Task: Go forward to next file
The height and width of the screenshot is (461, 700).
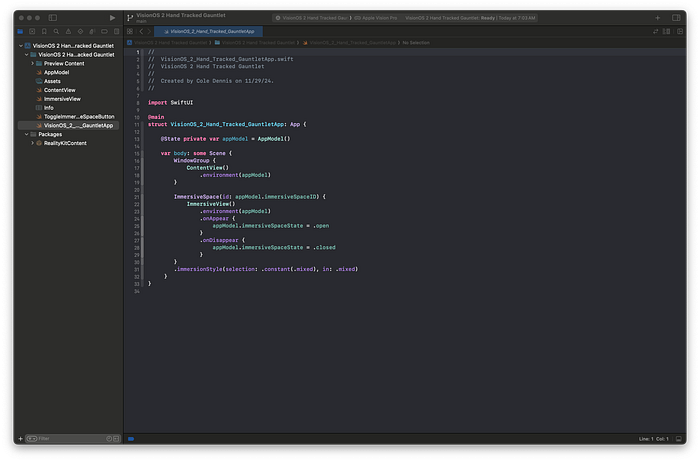Action: pos(149,32)
